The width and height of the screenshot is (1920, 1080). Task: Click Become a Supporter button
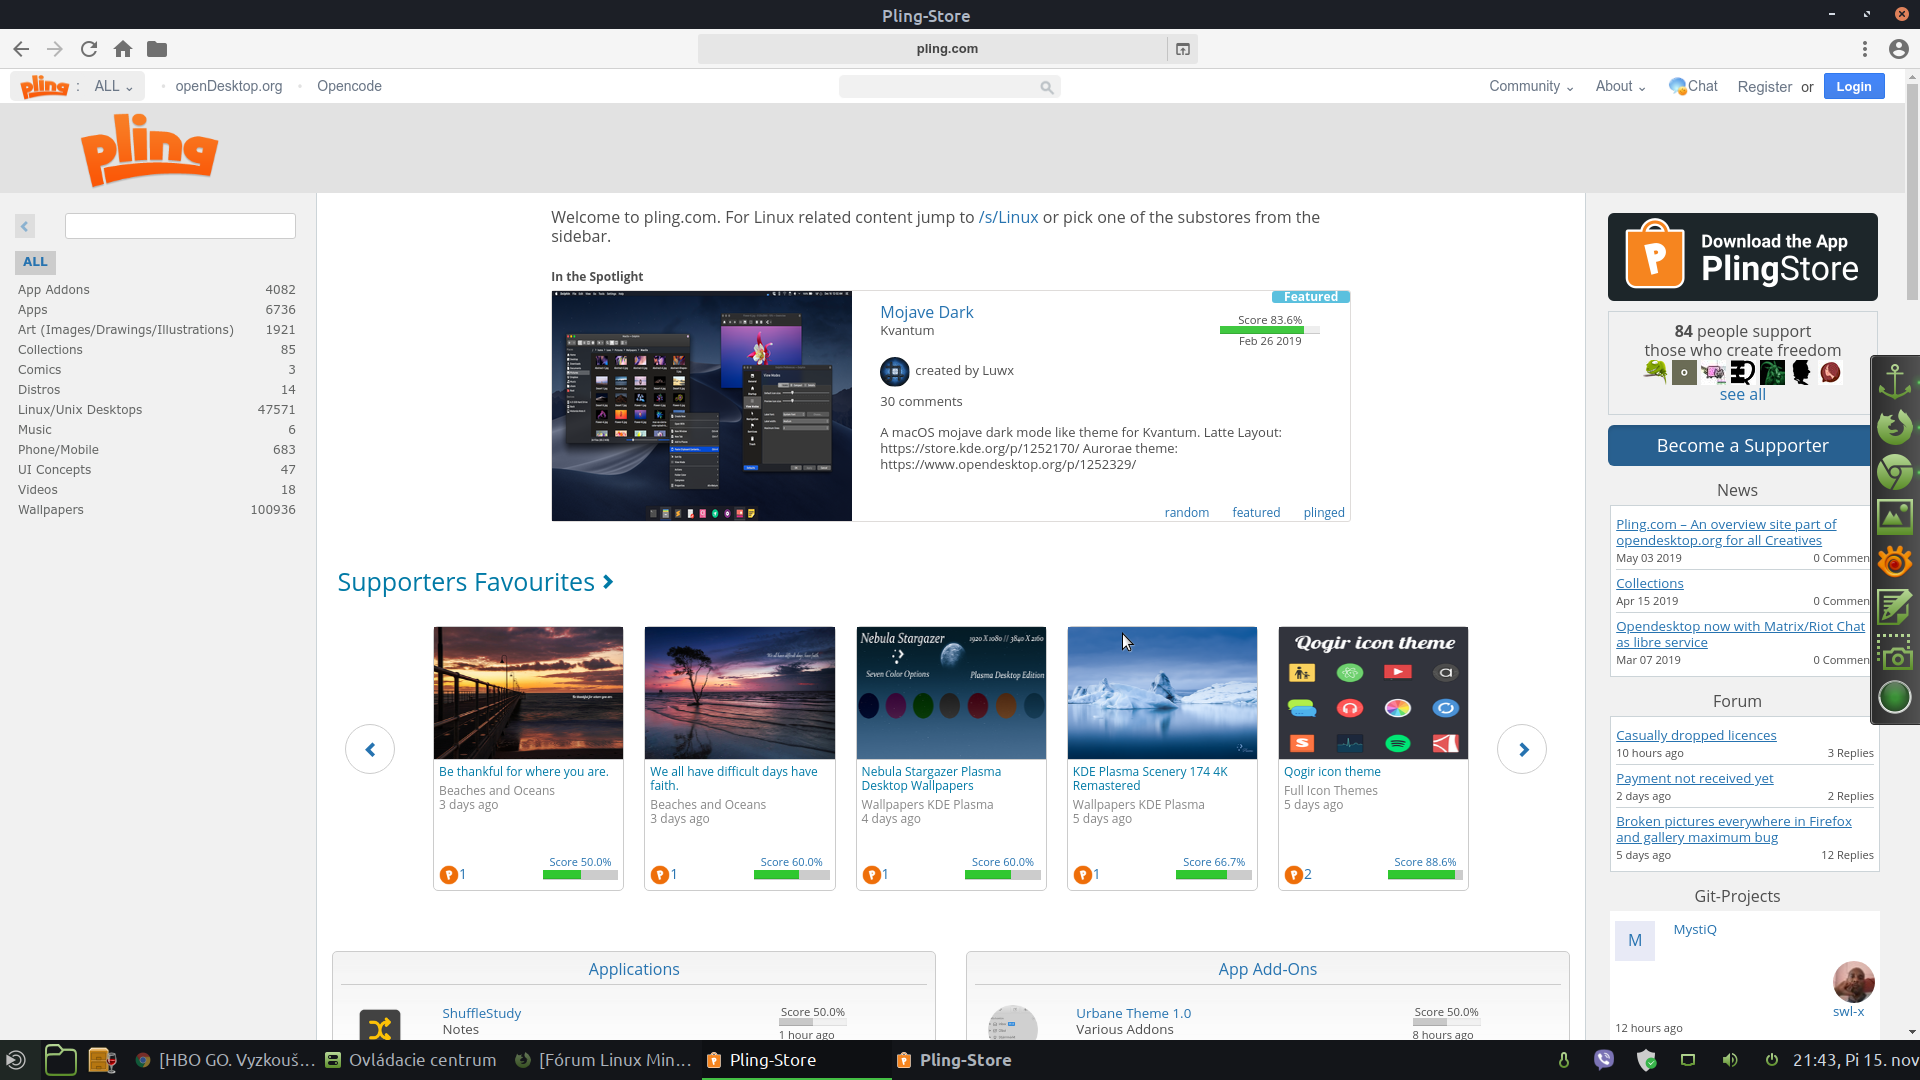1742,446
